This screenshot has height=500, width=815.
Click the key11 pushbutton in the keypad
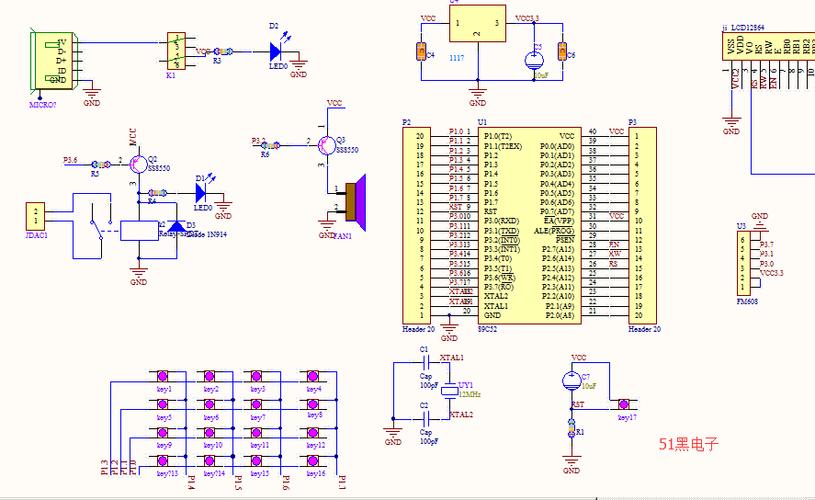point(256,432)
